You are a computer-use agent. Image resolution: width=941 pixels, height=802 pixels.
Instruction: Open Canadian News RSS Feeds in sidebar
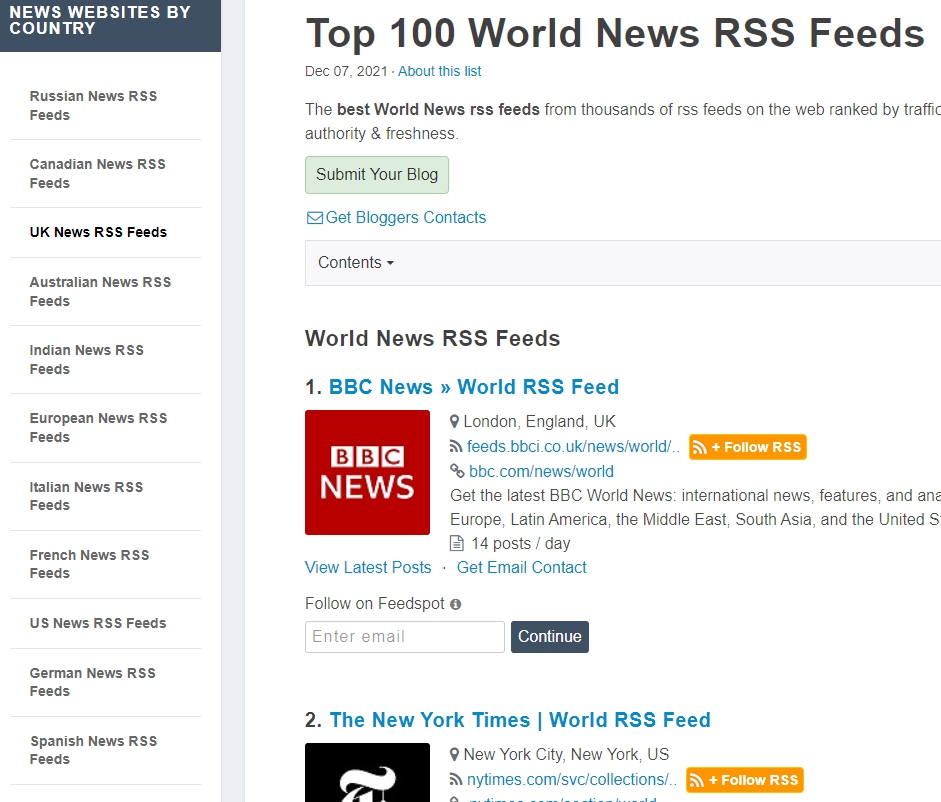[x=98, y=173]
